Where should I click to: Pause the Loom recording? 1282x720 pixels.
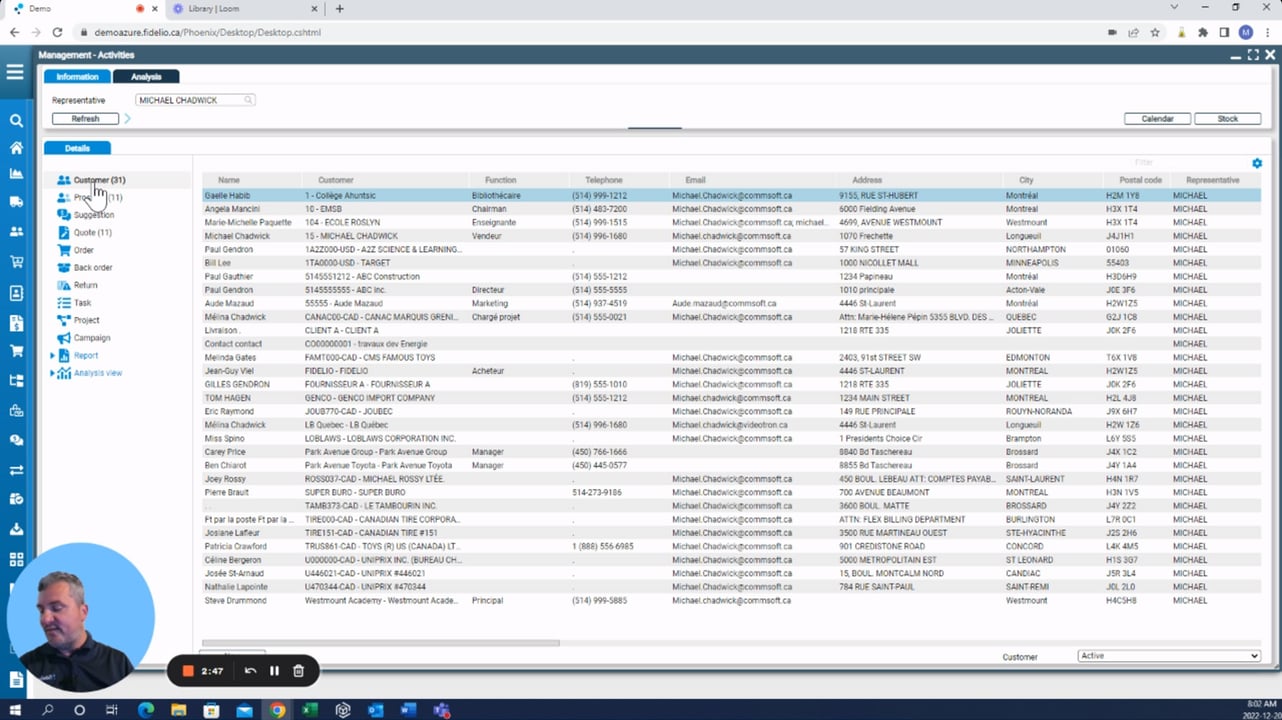pyautogui.click(x=274, y=671)
